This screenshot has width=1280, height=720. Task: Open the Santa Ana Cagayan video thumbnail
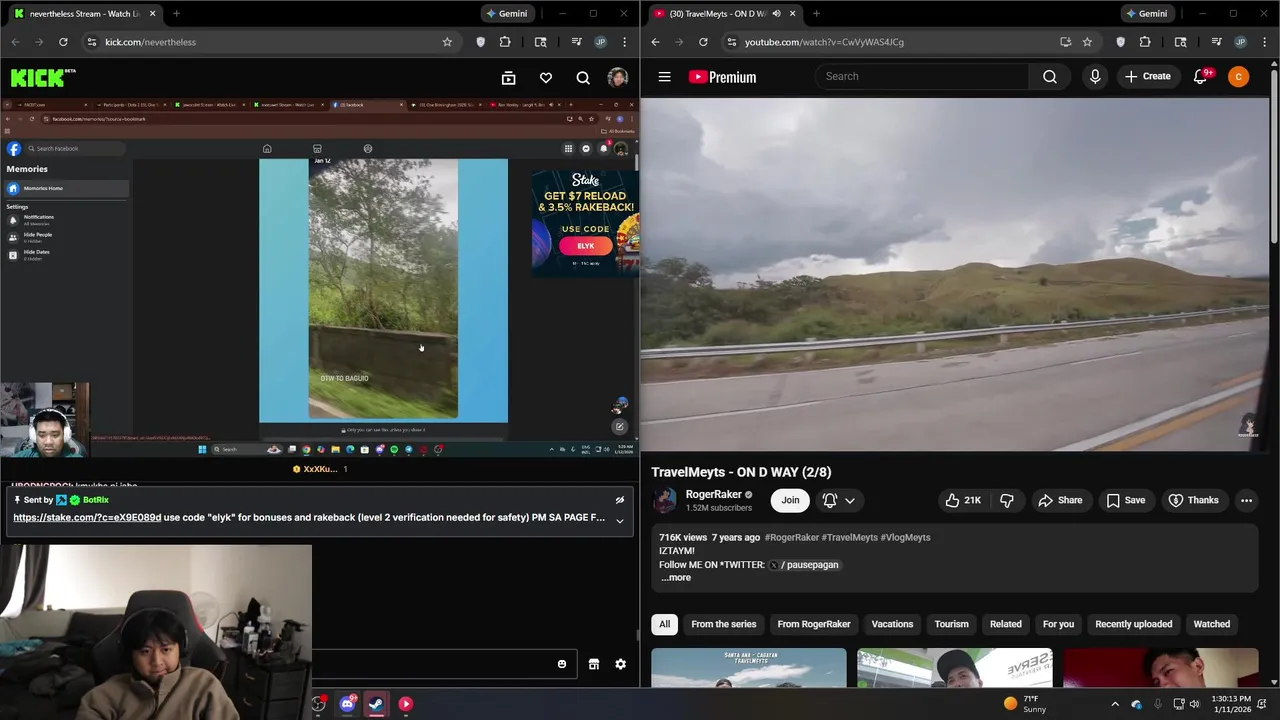(748, 668)
